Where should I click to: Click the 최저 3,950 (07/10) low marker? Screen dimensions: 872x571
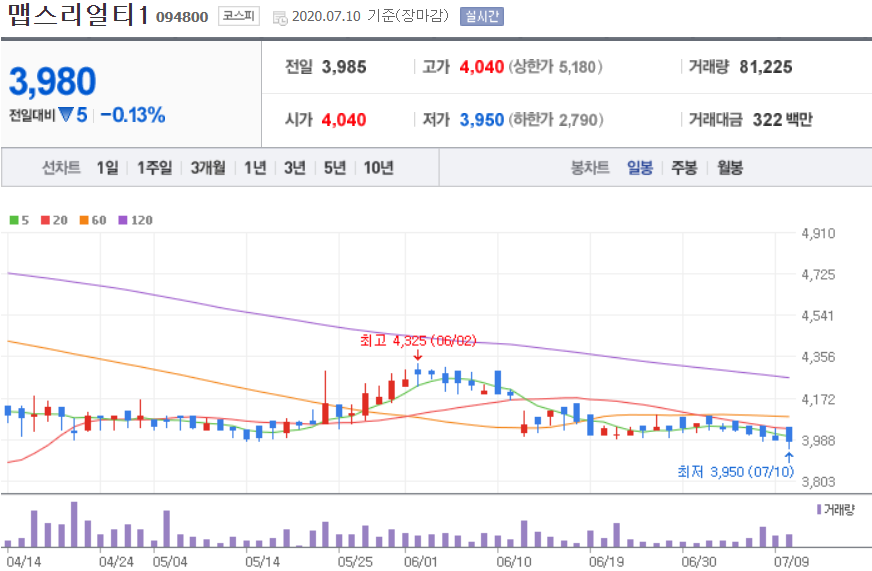[x=735, y=471]
